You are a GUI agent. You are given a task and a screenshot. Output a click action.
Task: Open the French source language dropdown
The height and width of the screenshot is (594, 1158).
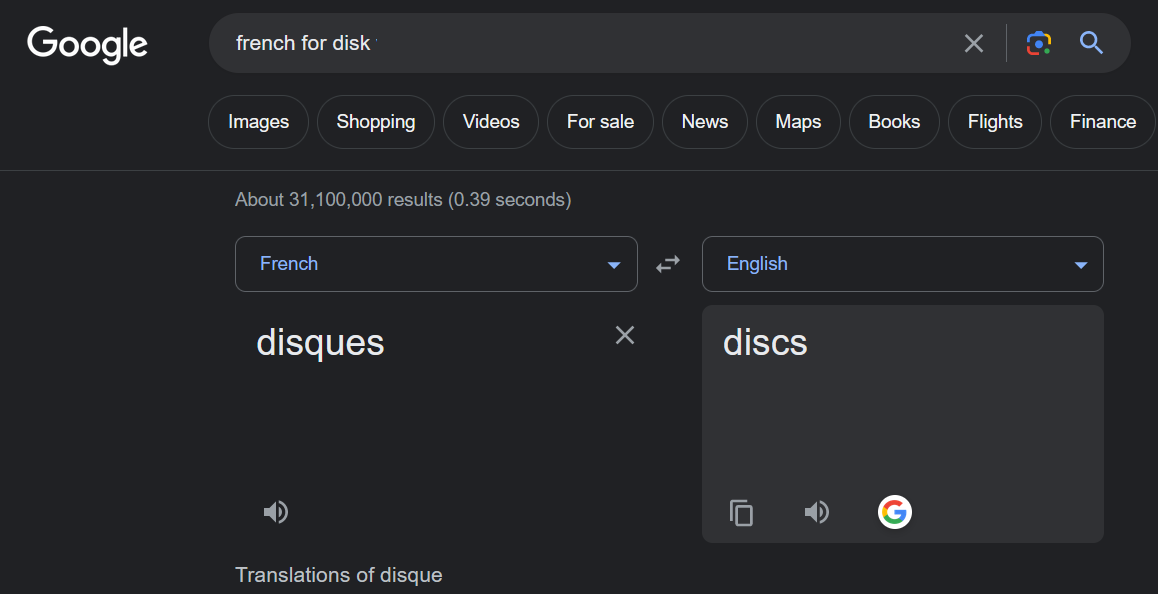(x=436, y=264)
